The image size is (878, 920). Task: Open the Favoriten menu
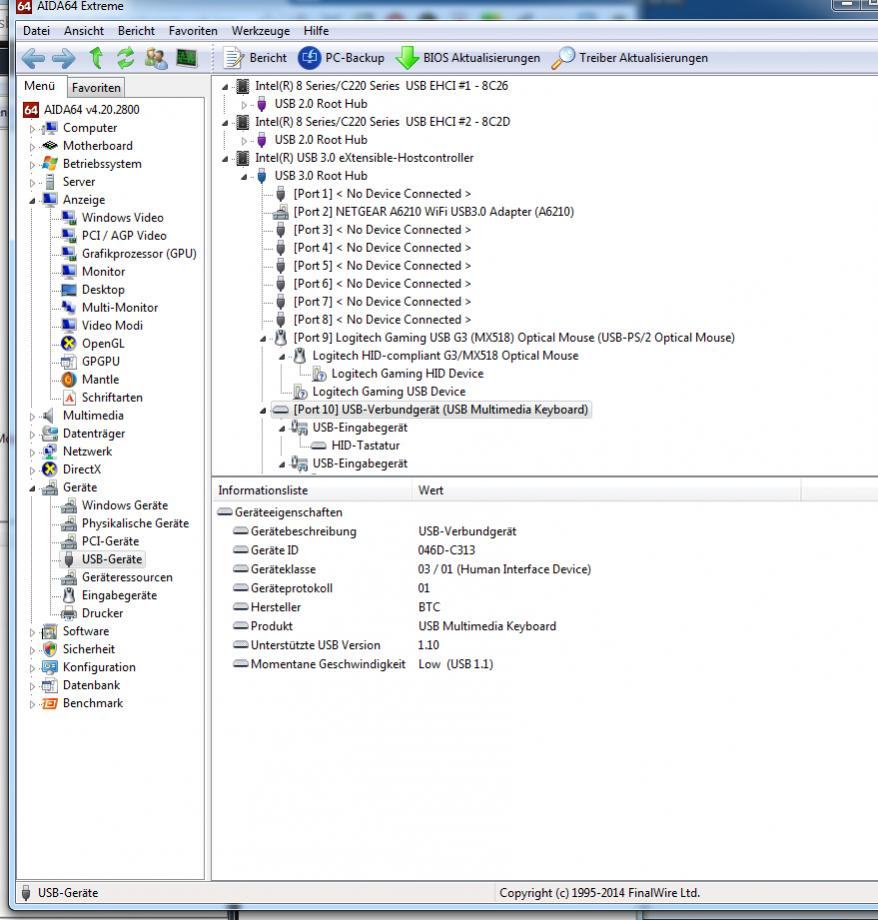pos(193,31)
